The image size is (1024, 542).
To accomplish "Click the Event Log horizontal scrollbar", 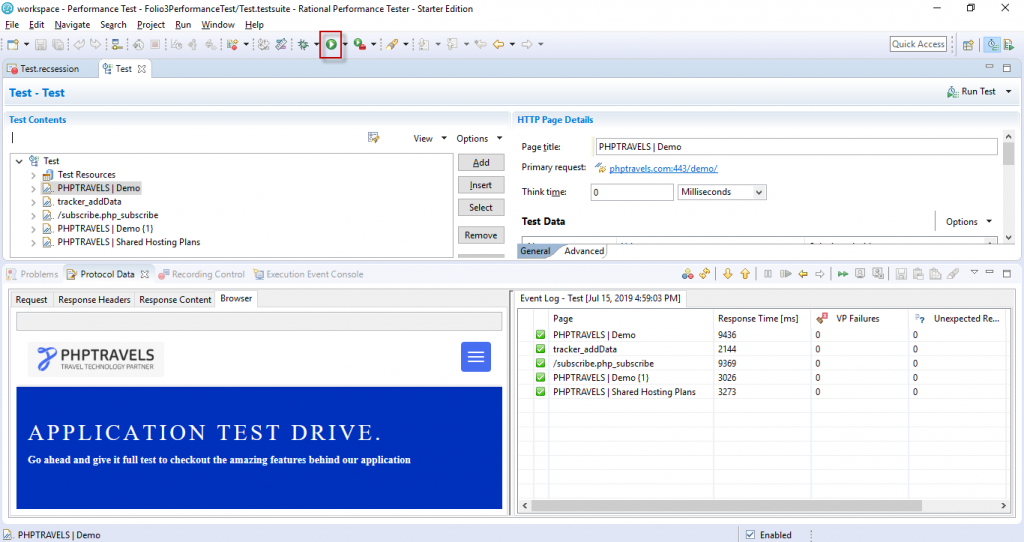I will tap(726, 505).
